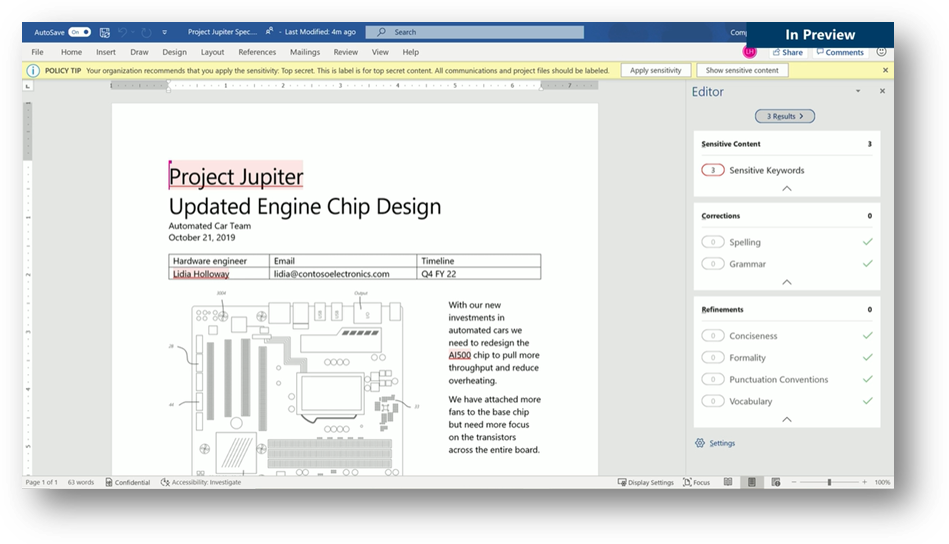Open the Mailings tab

tap(305, 52)
